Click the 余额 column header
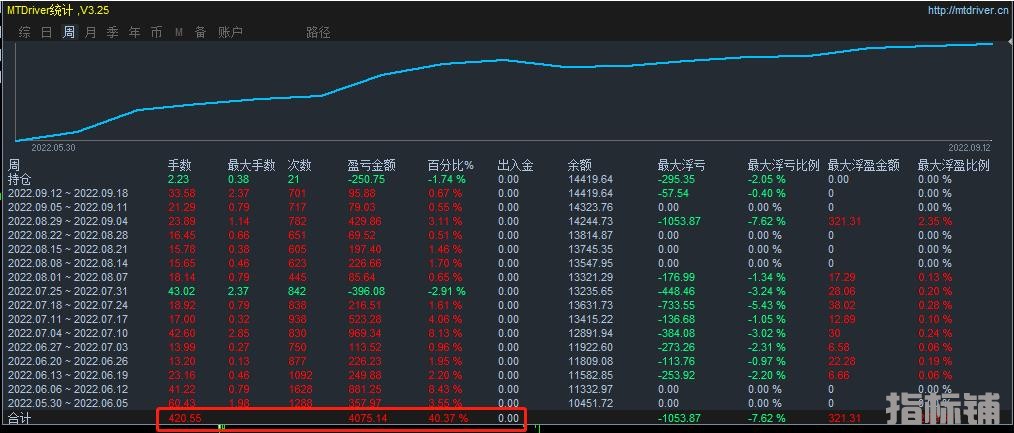The image size is (1014, 433). pyautogui.click(x=579, y=165)
